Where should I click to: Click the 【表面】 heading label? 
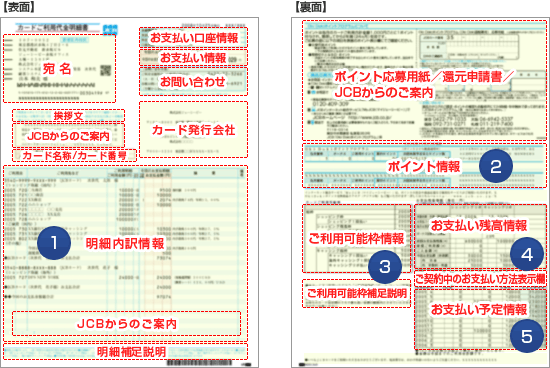(19, 7)
